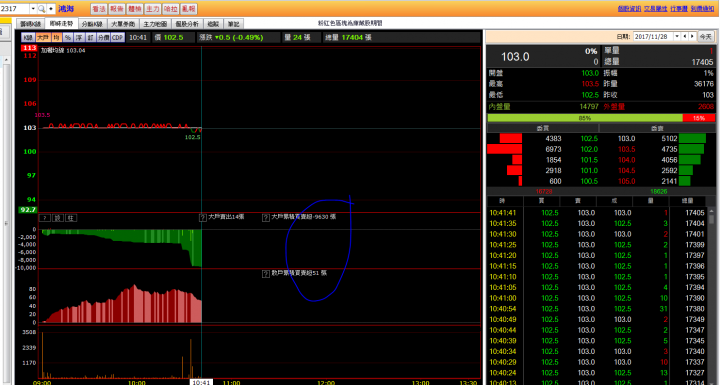The image size is (720, 385).
Task: Toggle the K線 chart button
Action: [x=28, y=38]
